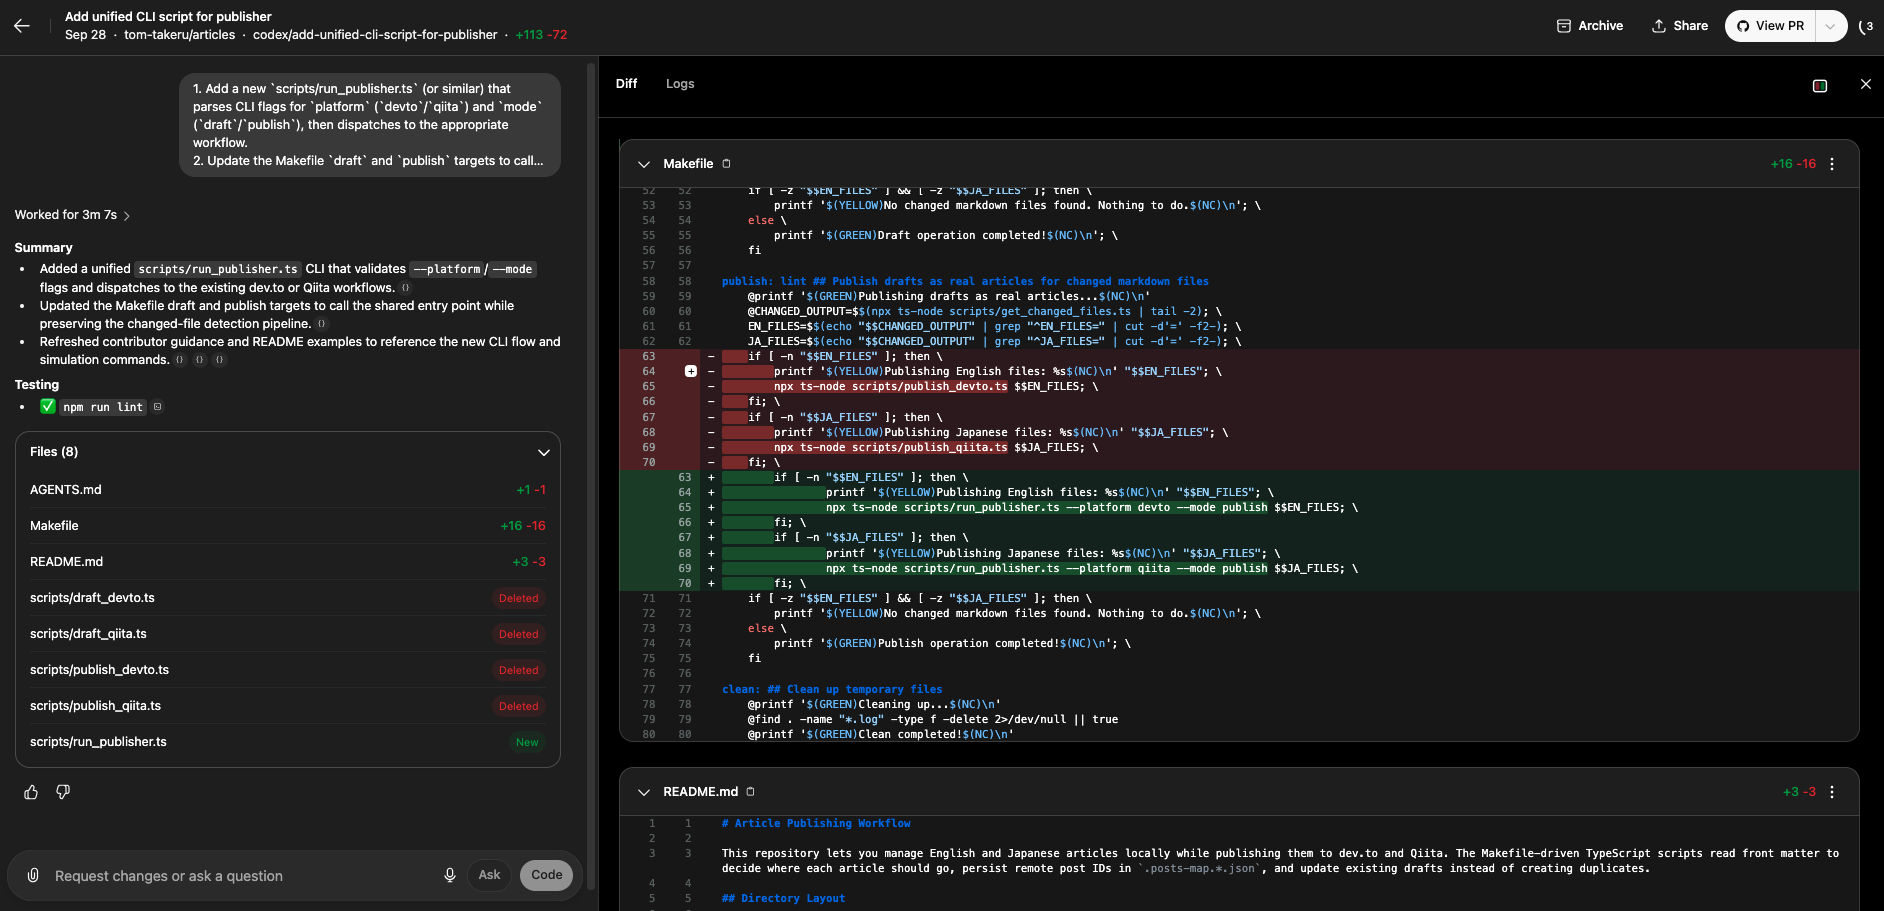The image size is (1884, 911).
Task: Open more options for README.md diff
Action: pos(1832,792)
